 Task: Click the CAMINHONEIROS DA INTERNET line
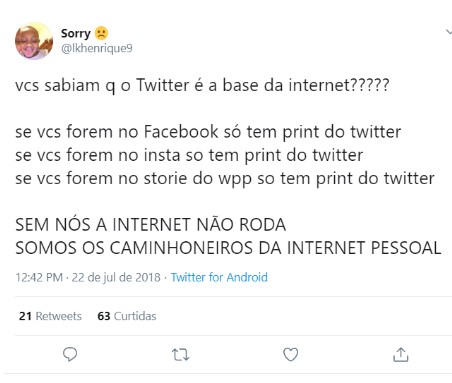pyautogui.click(x=228, y=248)
